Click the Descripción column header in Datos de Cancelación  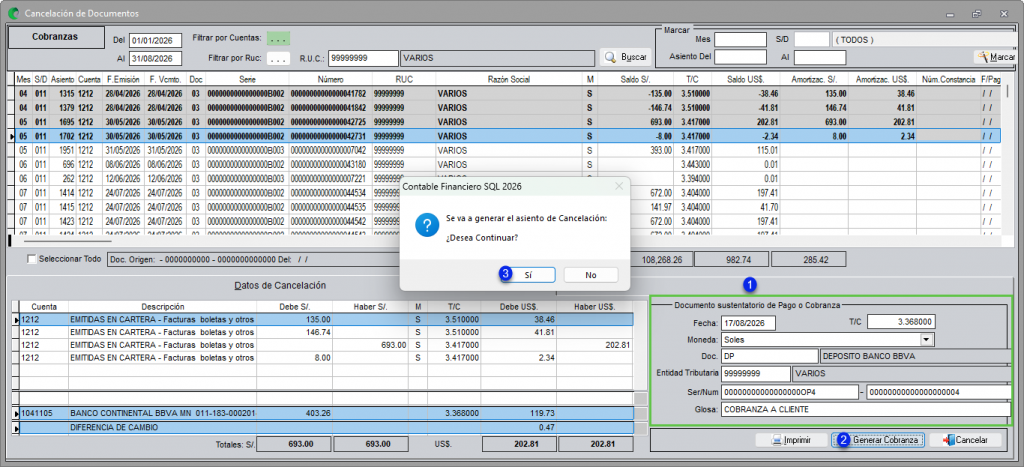(x=163, y=306)
